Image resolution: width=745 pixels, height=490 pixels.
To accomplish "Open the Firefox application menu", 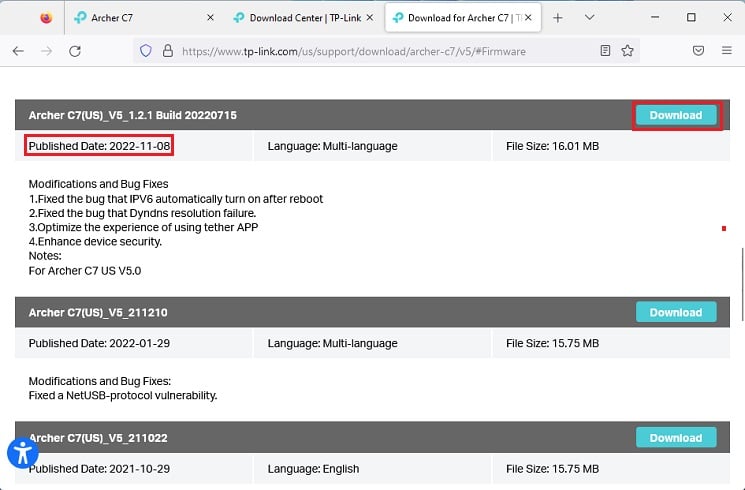I will (726, 50).
